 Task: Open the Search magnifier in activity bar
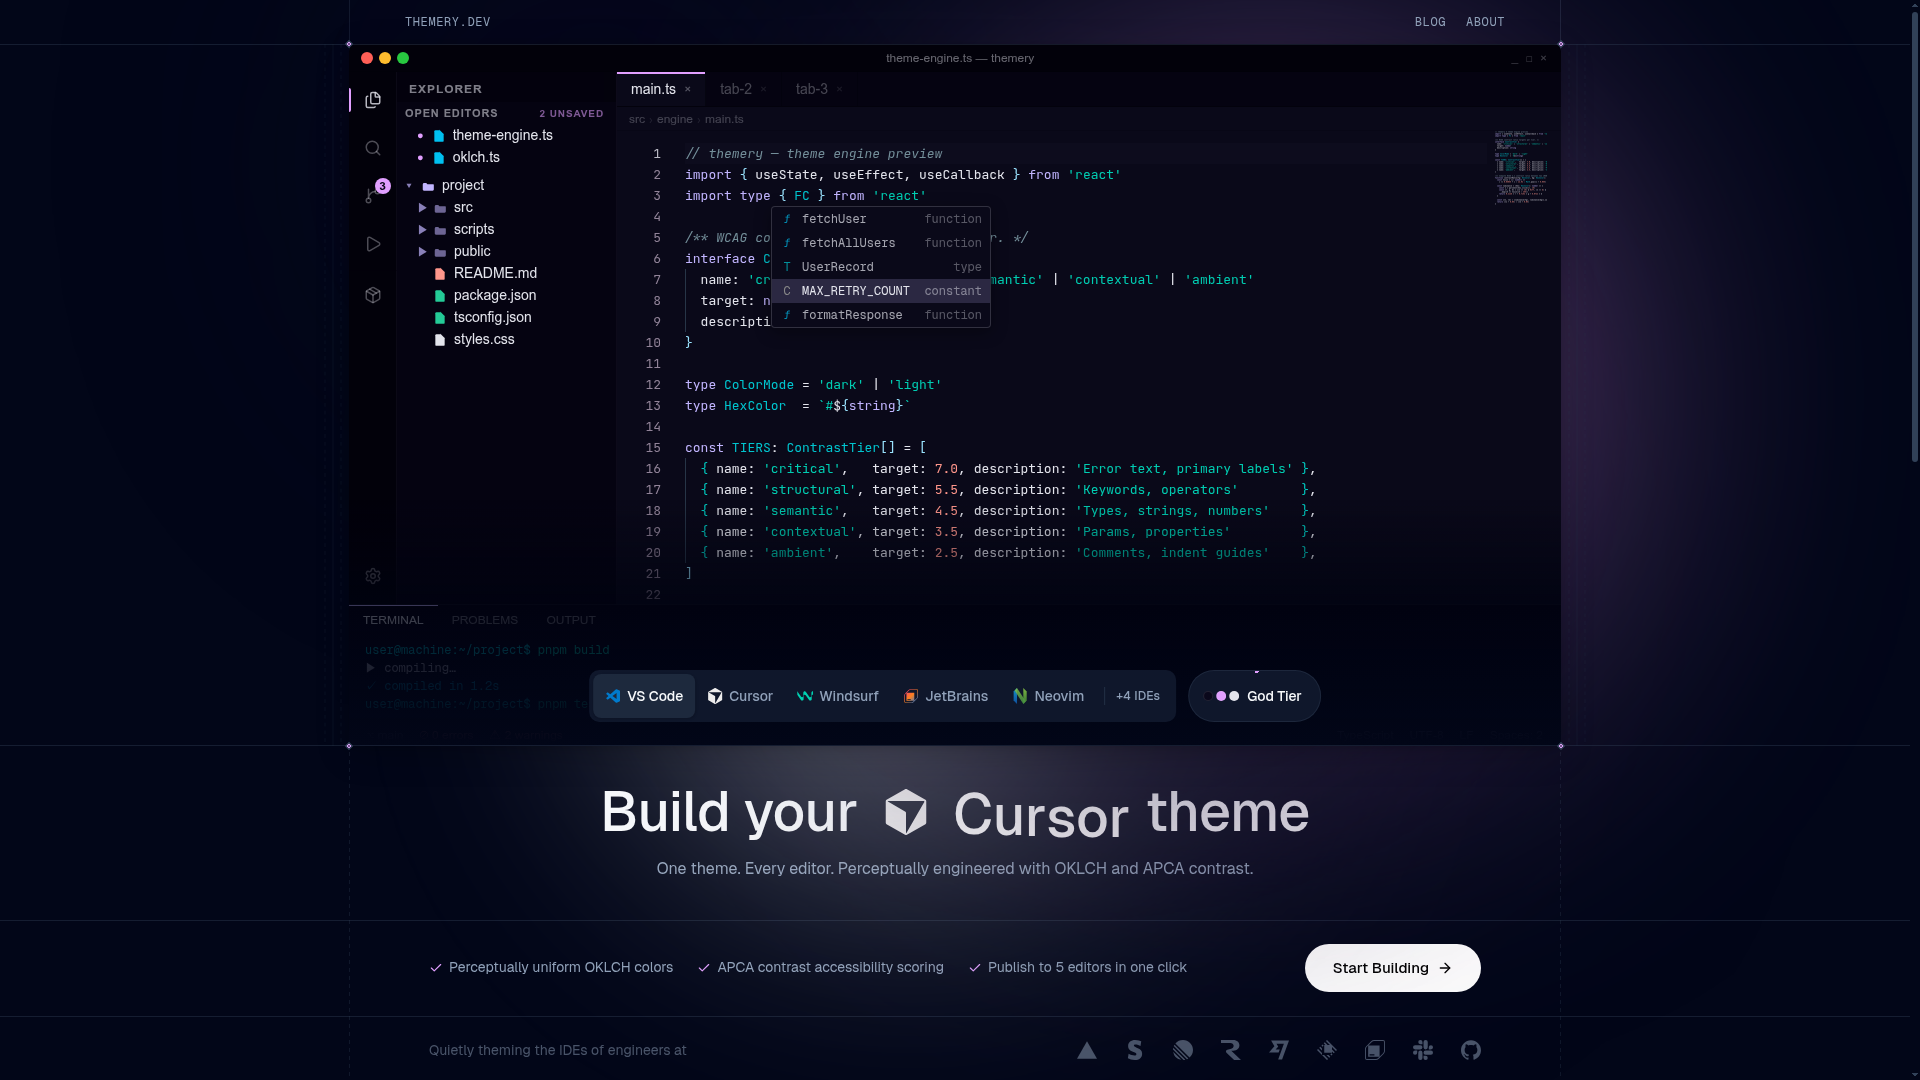click(x=373, y=148)
